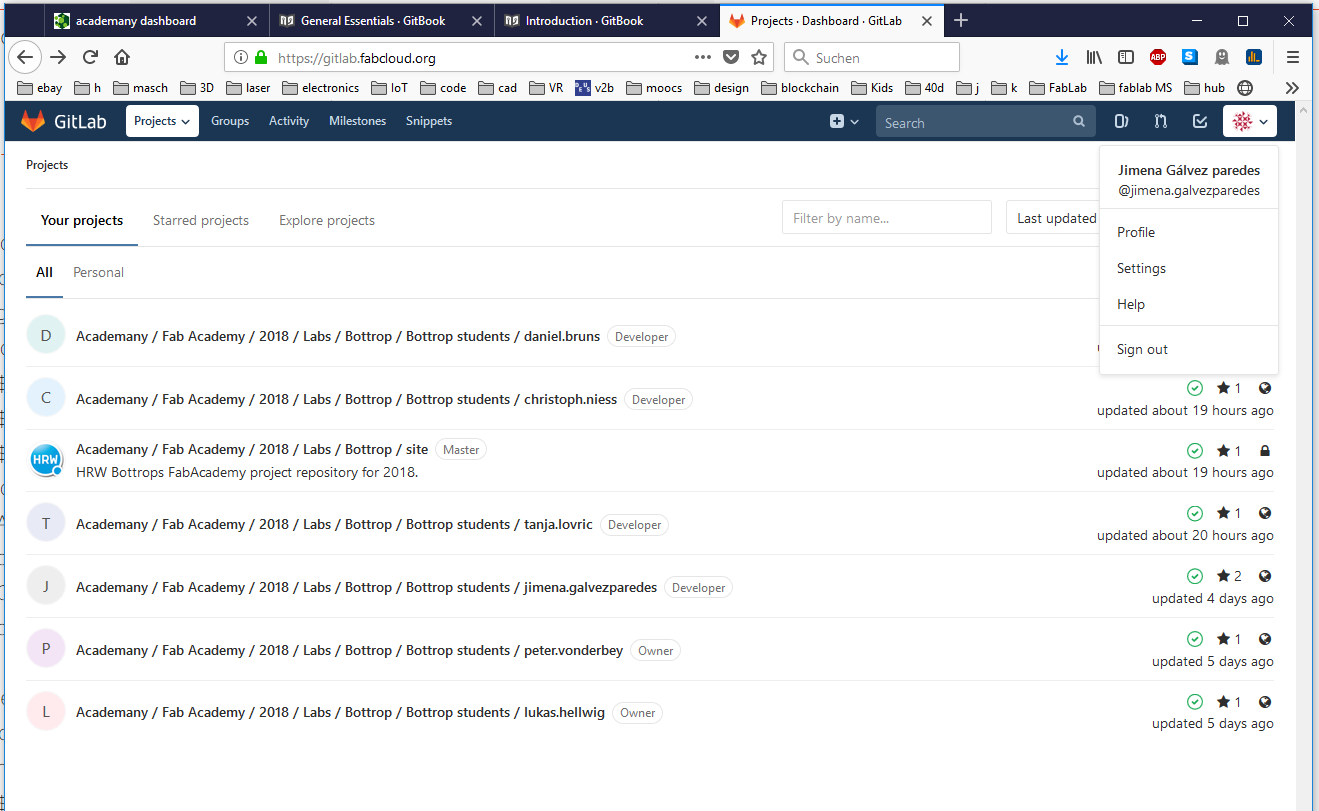Screen dimensions: 1319x811
Task: Open the Issues icon in GitLab navbar
Action: click(1122, 122)
